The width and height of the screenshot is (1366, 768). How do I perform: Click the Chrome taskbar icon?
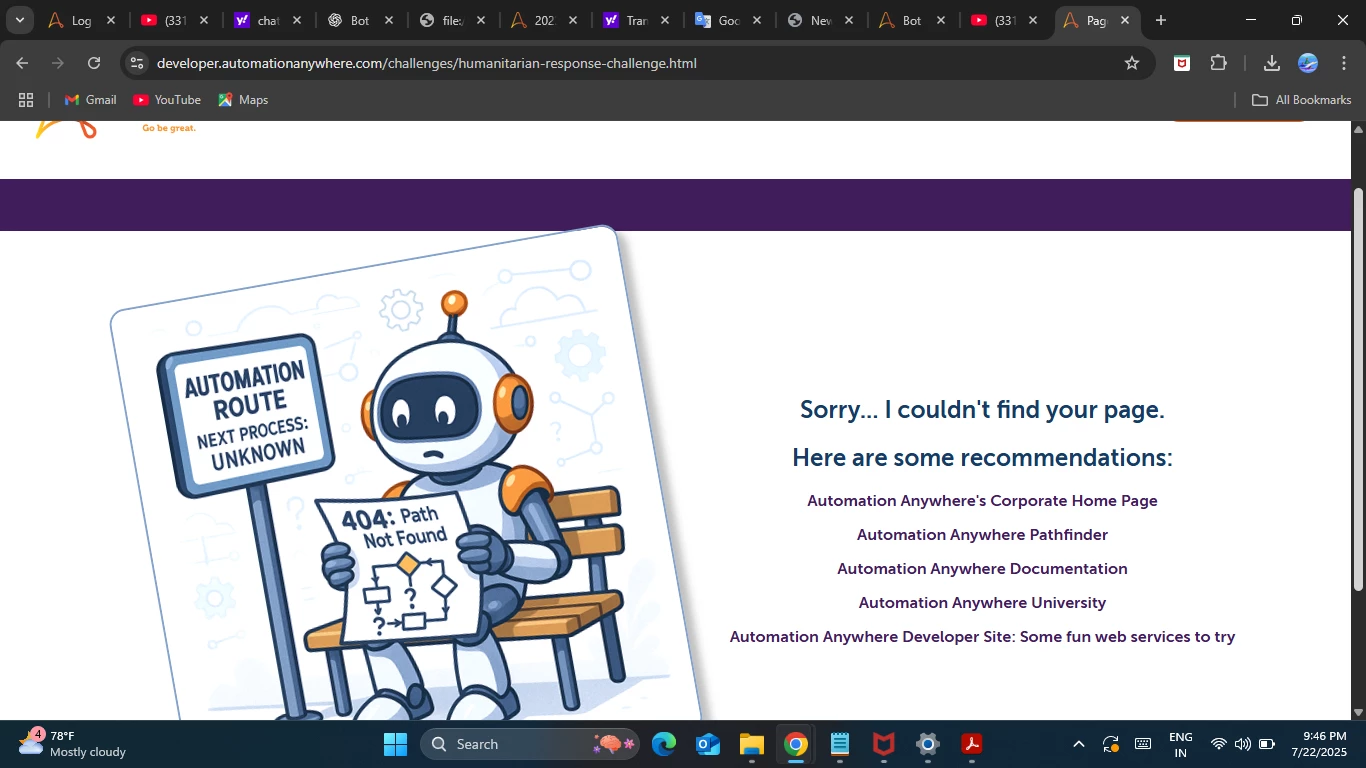796,744
